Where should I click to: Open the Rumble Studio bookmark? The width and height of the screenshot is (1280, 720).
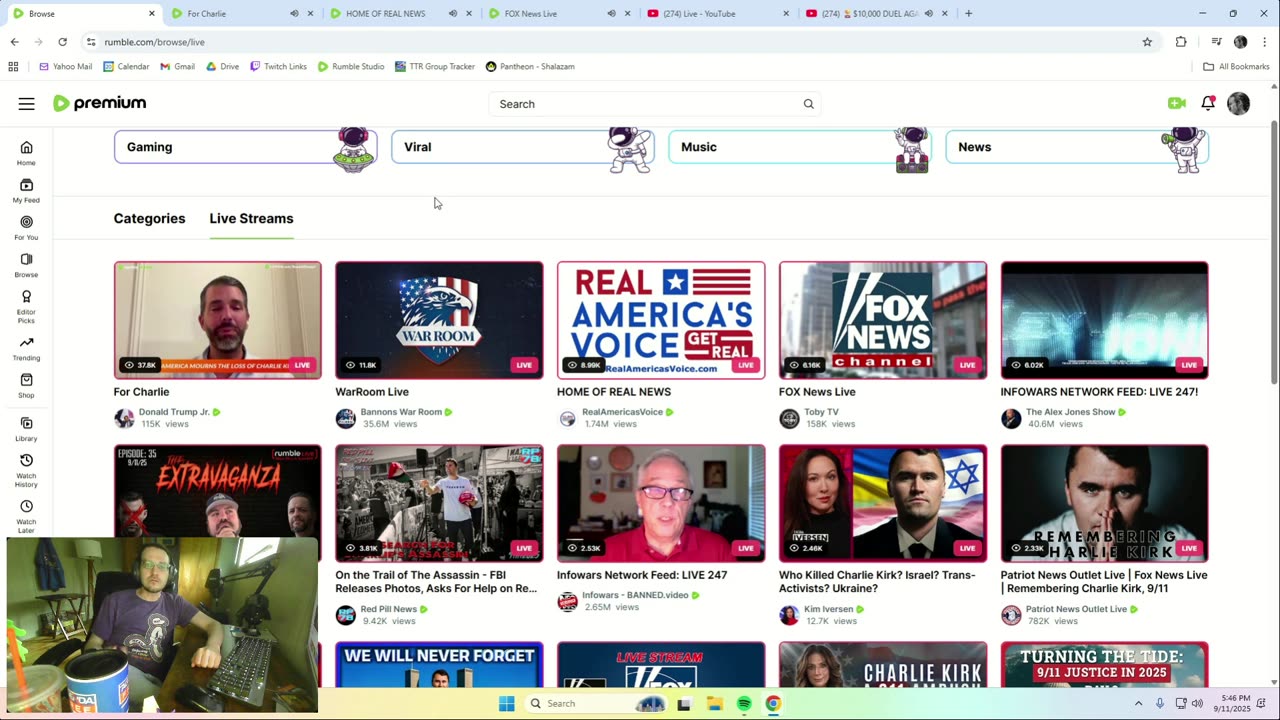coord(351,66)
